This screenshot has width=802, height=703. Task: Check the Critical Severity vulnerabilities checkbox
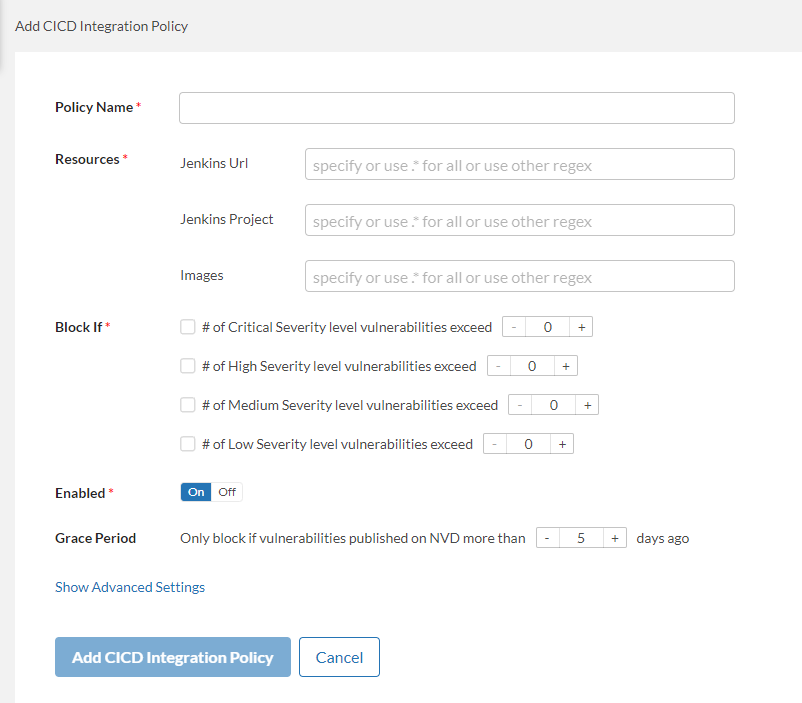point(187,327)
